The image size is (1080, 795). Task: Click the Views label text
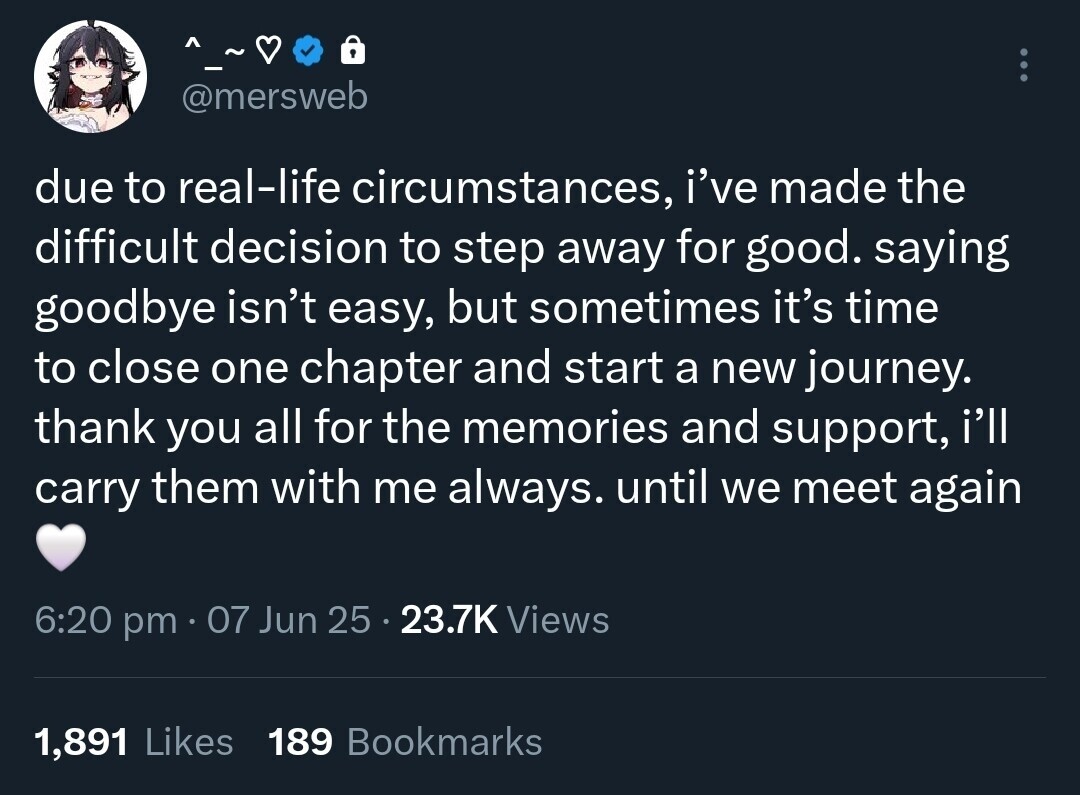pos(558,620)
